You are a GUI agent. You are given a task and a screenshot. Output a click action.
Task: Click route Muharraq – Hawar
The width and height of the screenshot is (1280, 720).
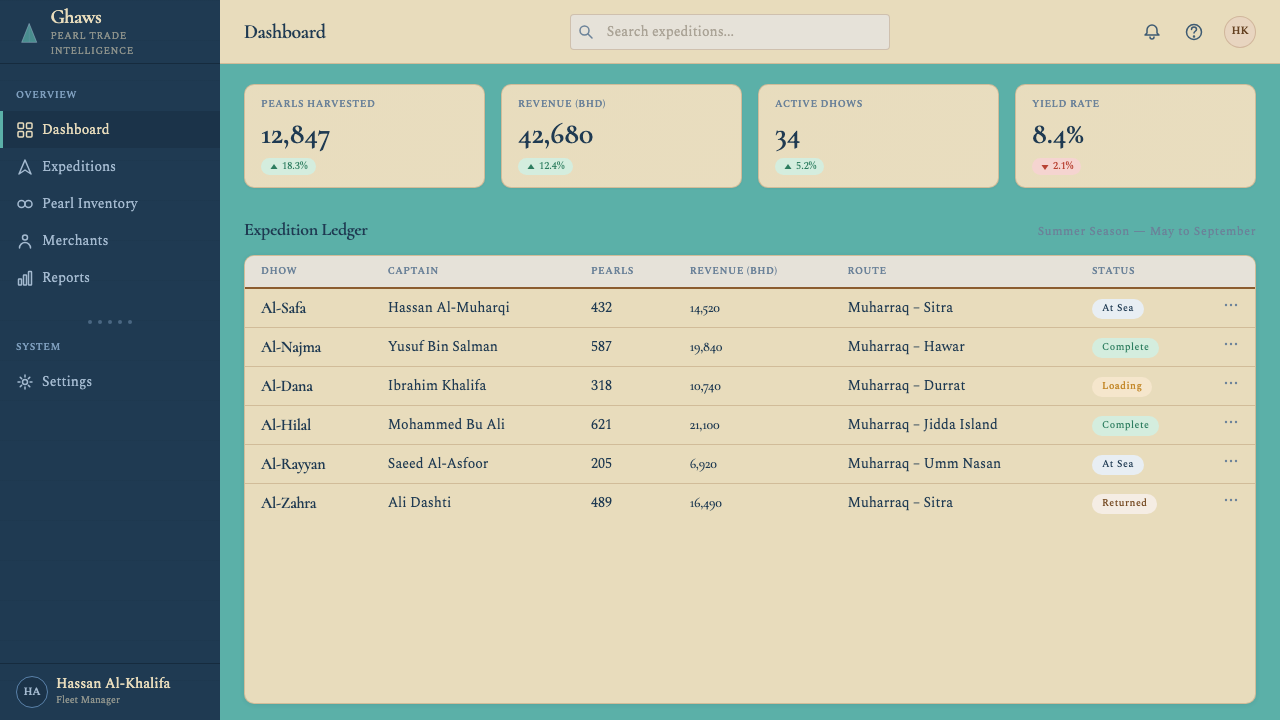[x=906, y=347]
